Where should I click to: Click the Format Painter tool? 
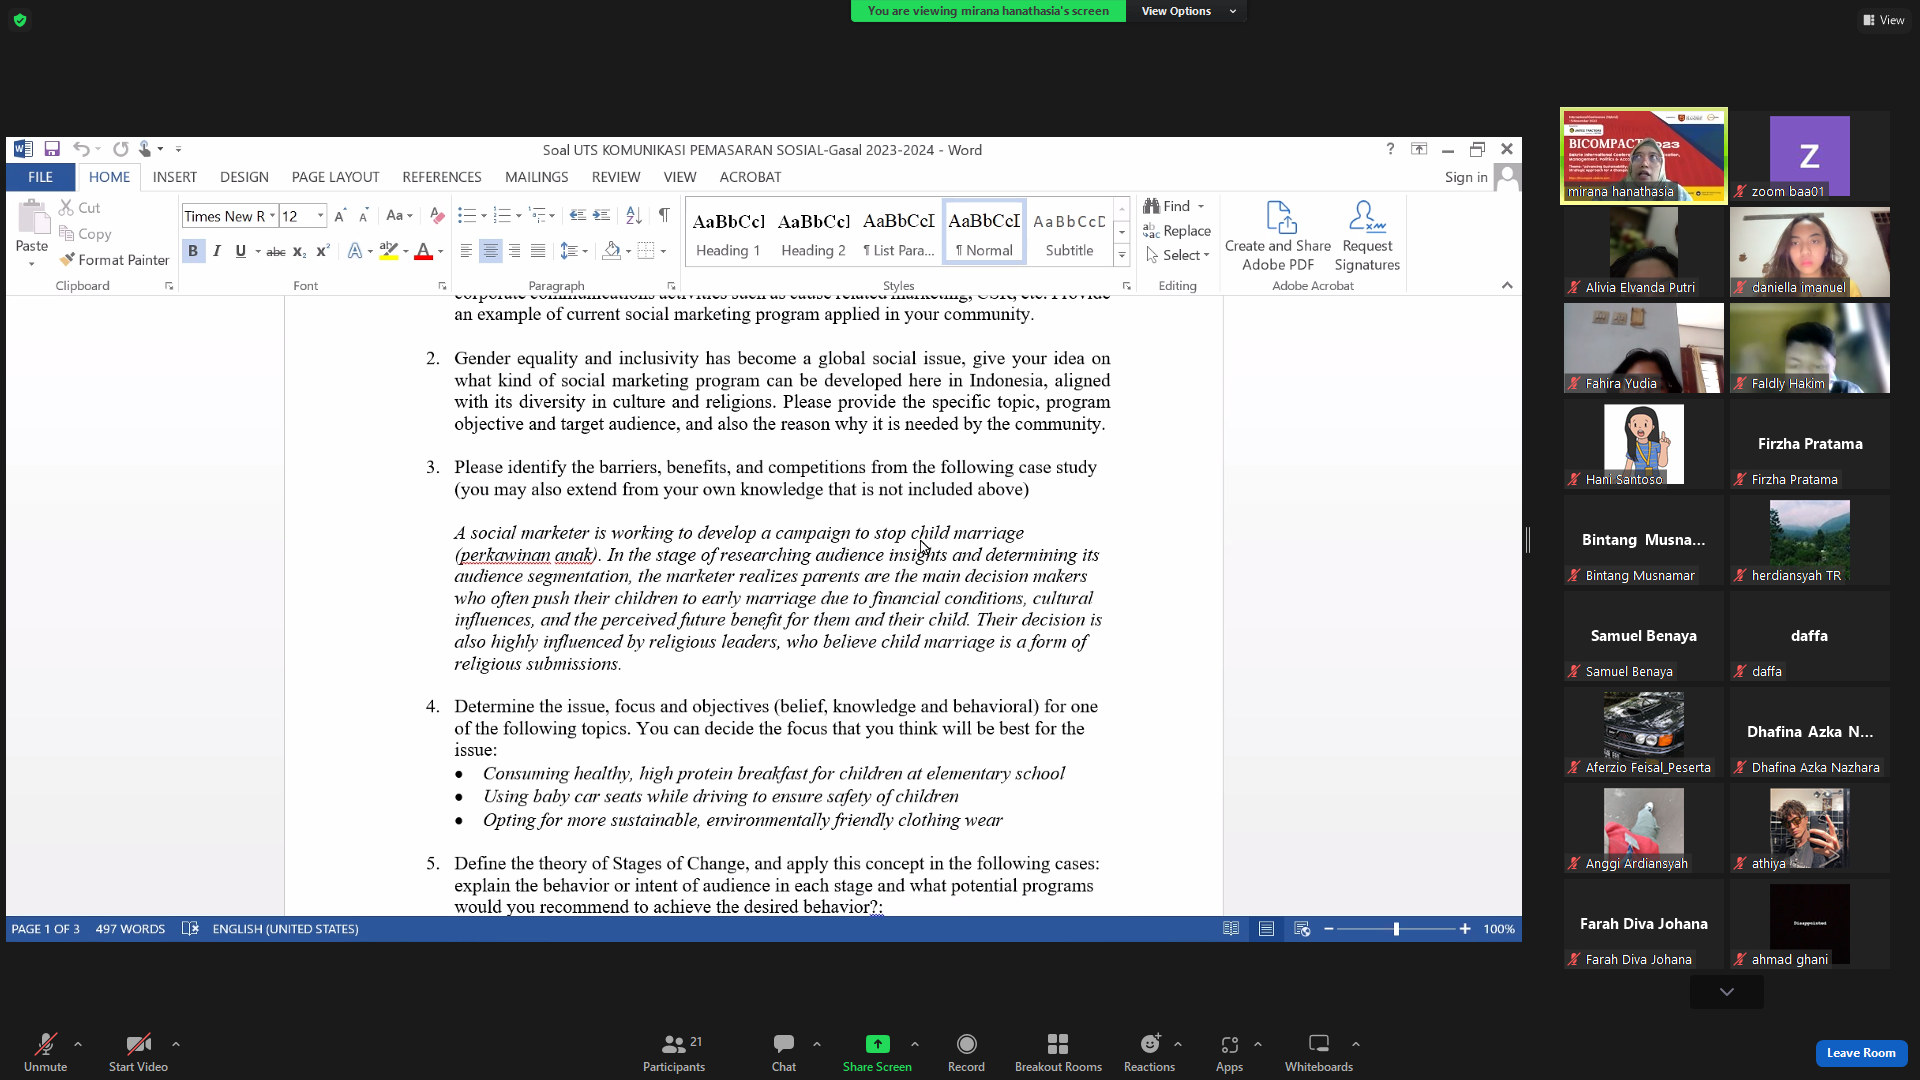point(114,260)
